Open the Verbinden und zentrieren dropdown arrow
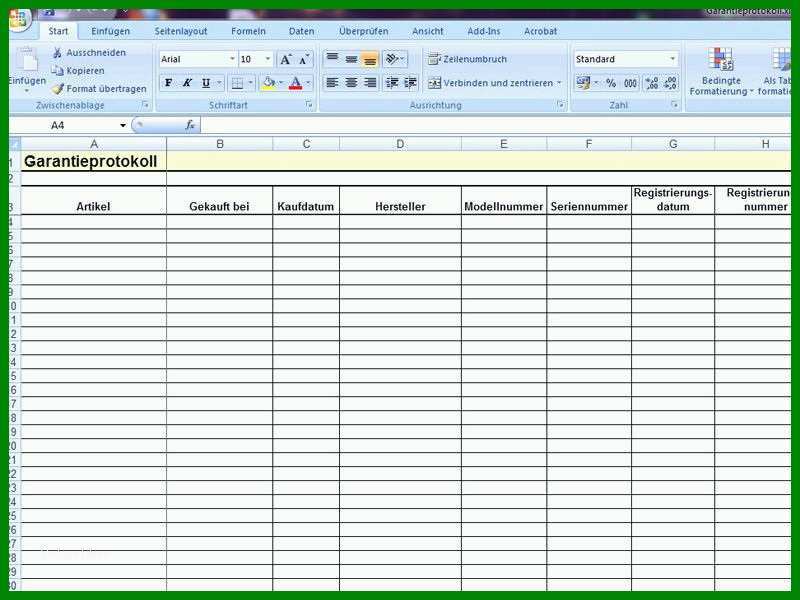This screenshot has width=800, height=600. click(x=559, y=83)
